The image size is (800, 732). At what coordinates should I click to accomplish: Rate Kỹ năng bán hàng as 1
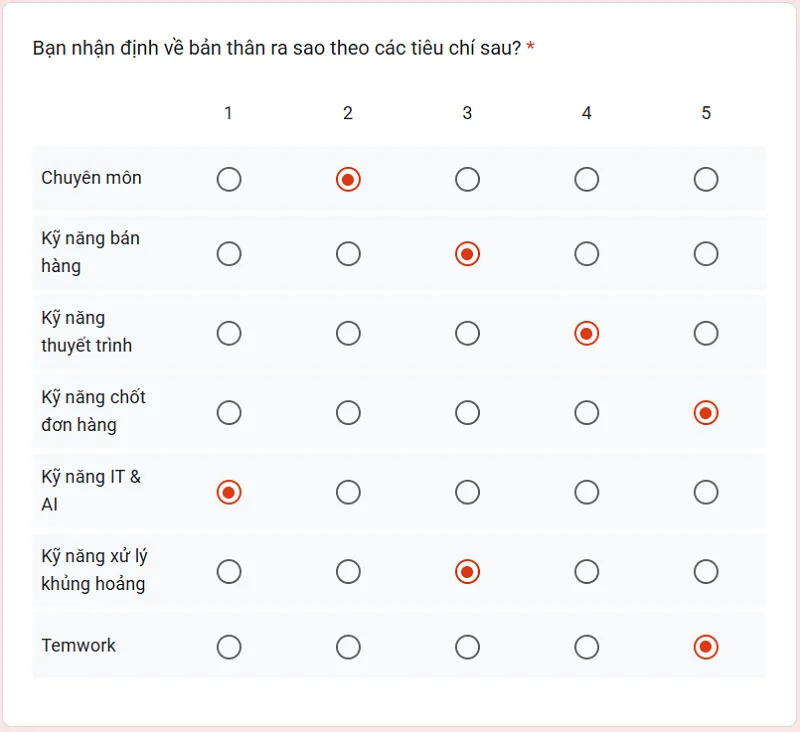[x=229, y=253]
